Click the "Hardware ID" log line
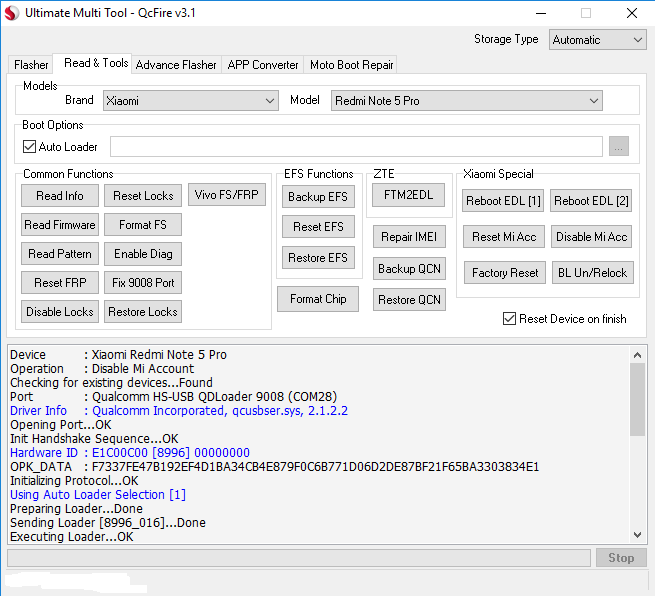Screen dimensions: 655x596 (130, 453)
